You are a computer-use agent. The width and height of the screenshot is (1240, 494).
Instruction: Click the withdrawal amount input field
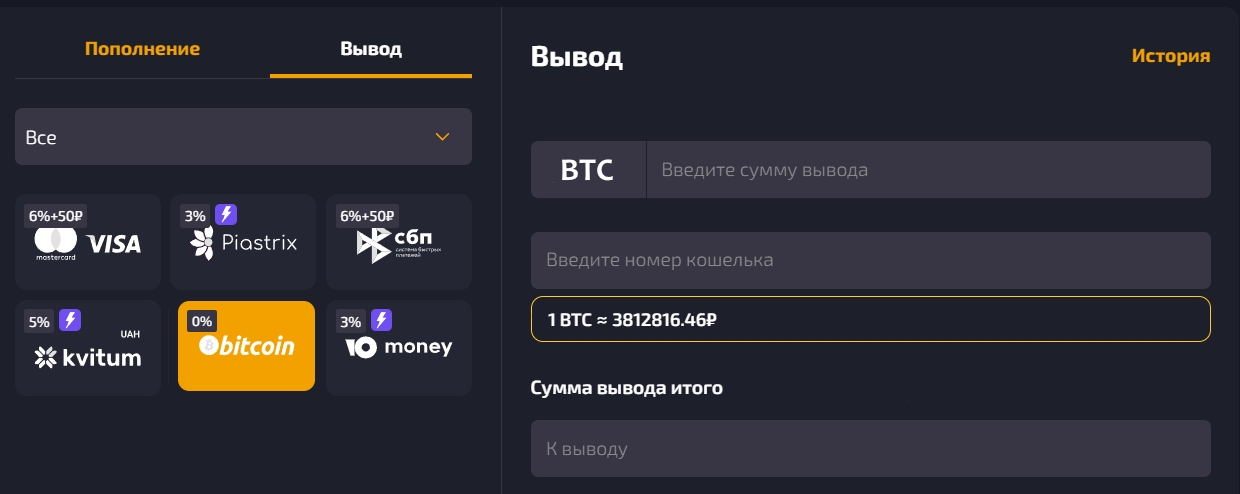pos(928,170)
